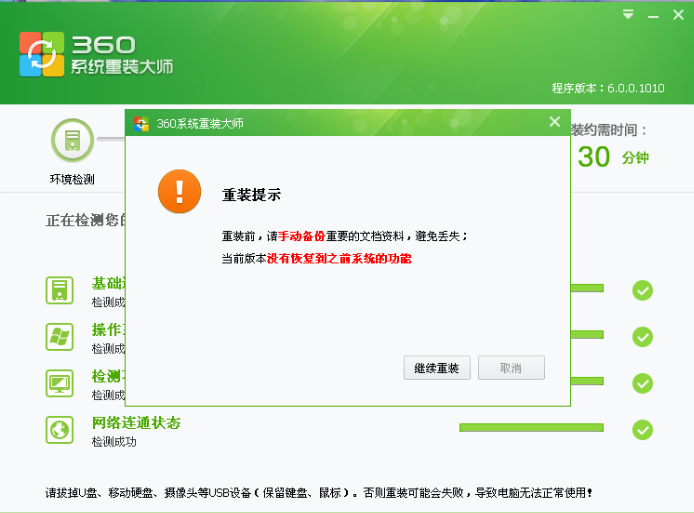The height and width of the screenshot is (513, 694).
Task: Click the computer tower icon in check list
Action: [x=60, y=290]
